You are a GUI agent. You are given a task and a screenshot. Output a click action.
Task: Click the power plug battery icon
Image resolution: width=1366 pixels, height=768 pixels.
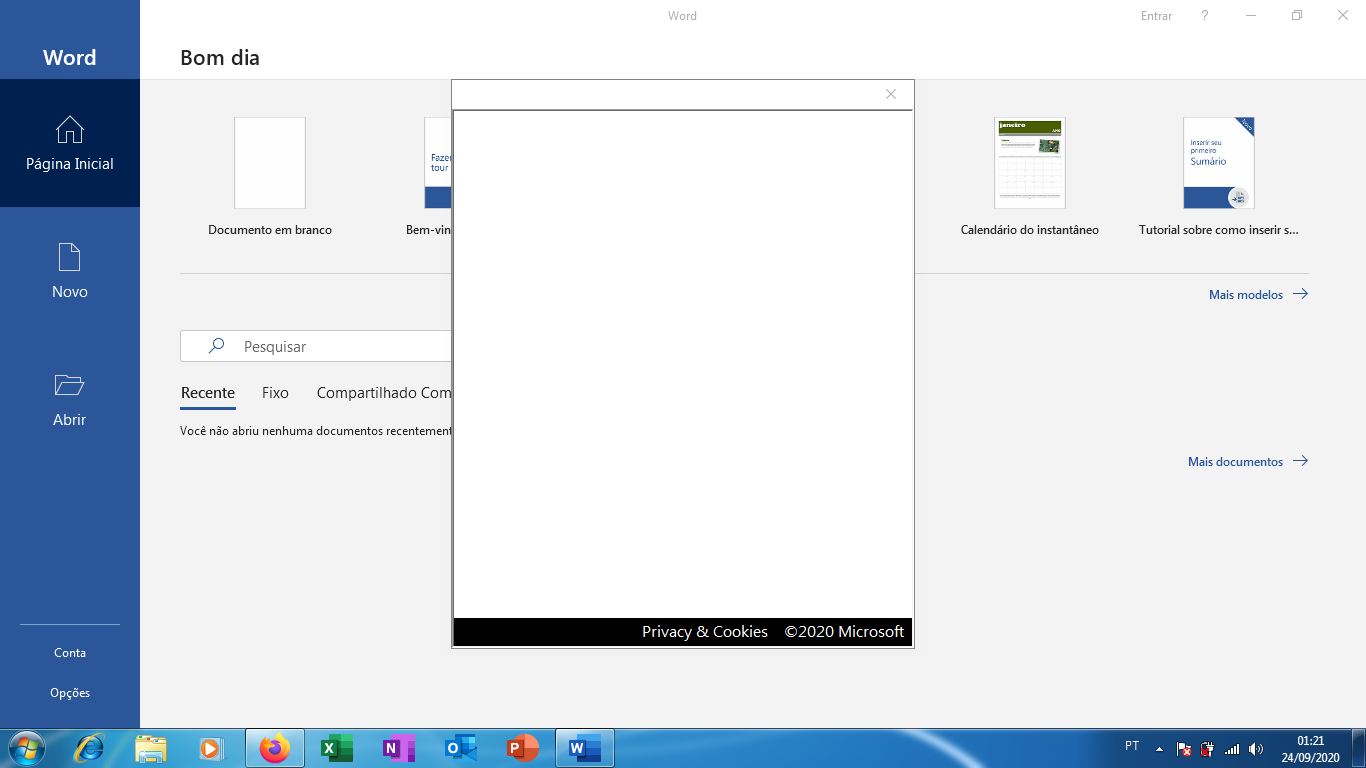click(1208, 749)
